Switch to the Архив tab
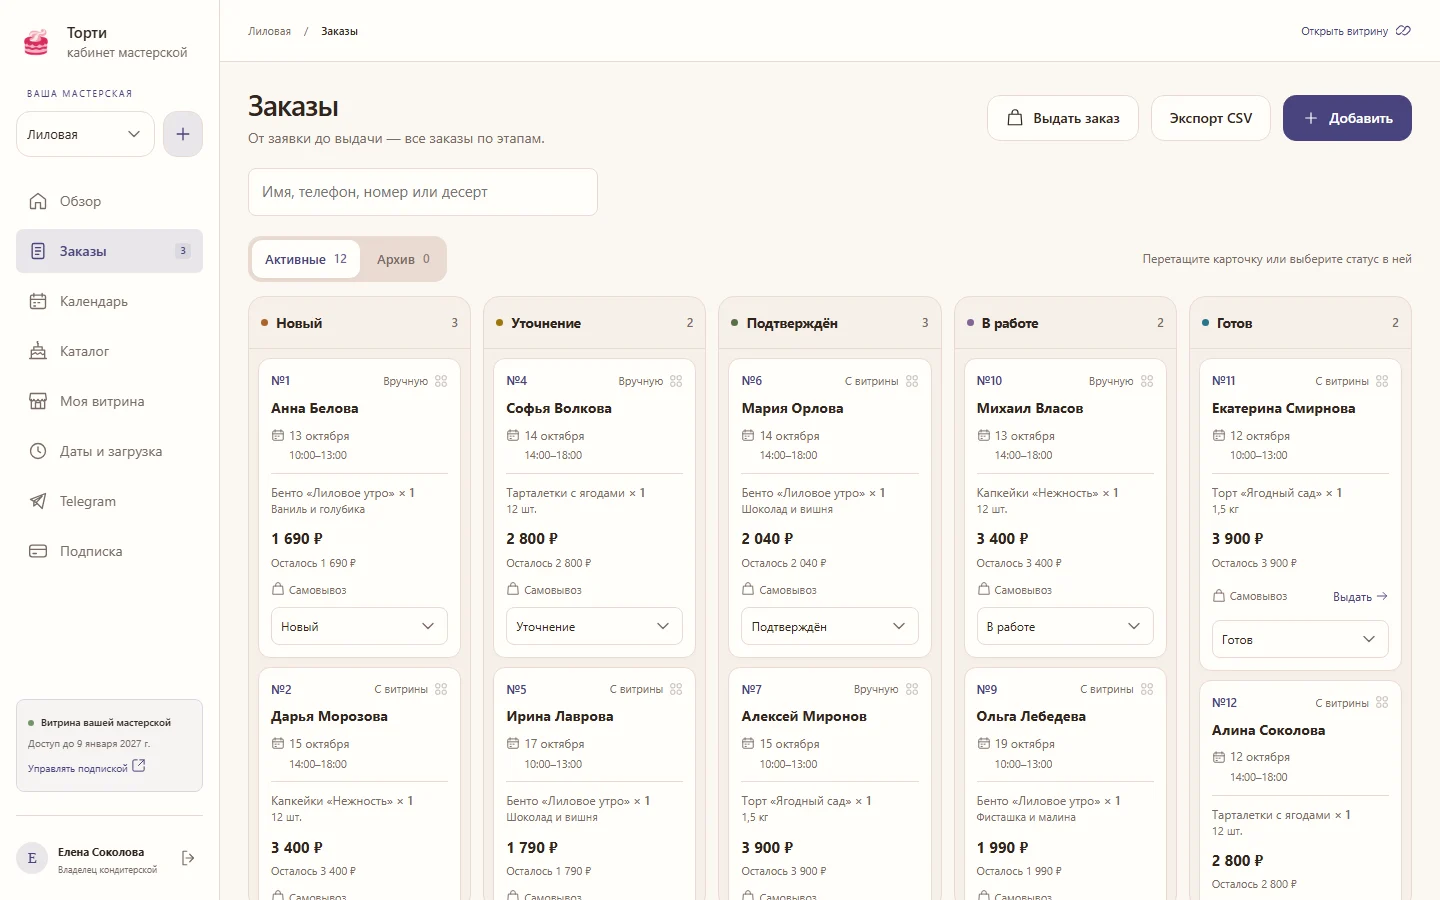Viewport: 1440px width, 900px height. (403, 259)
